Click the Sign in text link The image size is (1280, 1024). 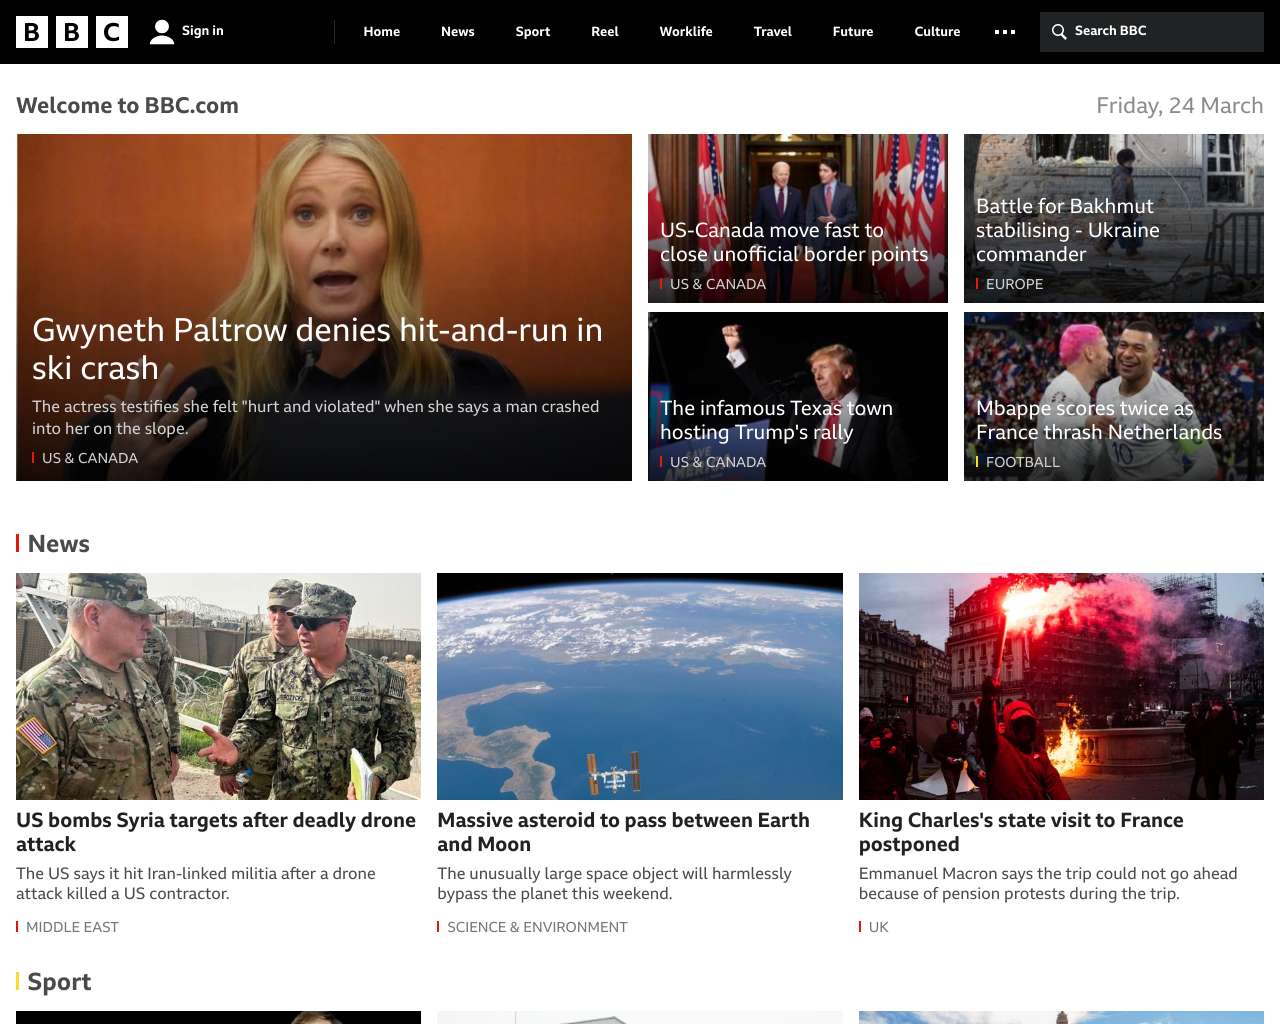coord(203,31)
